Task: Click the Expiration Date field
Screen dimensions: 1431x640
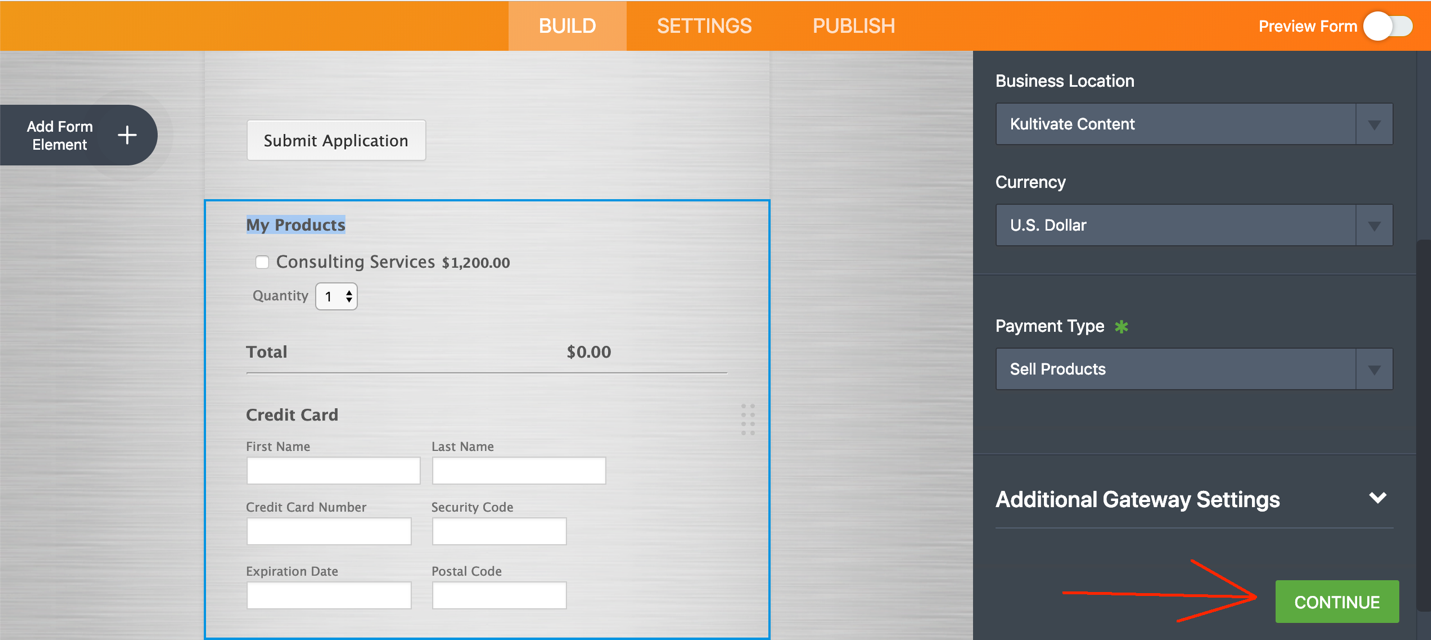Action: pyautogui.click(x=329, y=595)
